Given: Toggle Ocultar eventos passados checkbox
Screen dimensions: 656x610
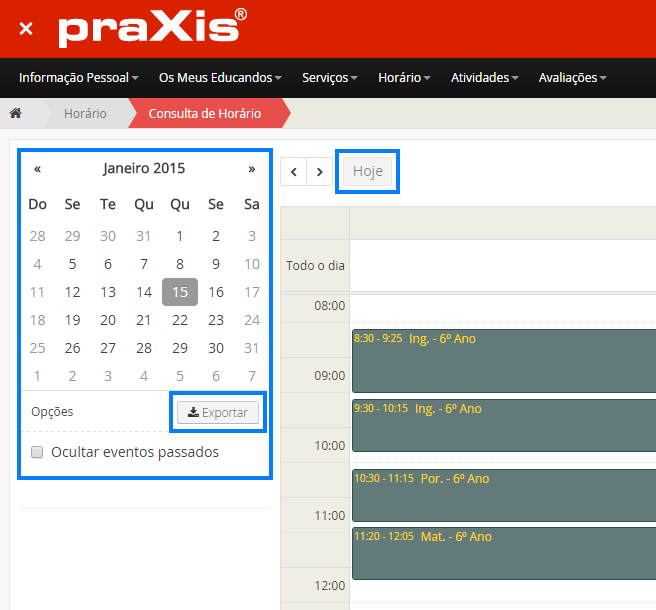Looking at the screenshot, I should [x=37, y=452].
